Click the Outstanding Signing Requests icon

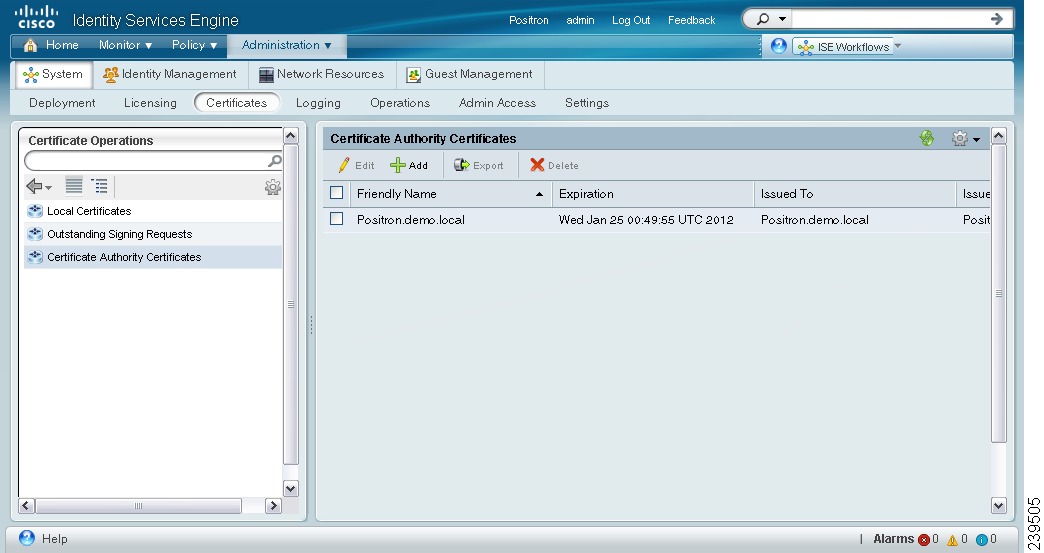click(x=35, y=234)
